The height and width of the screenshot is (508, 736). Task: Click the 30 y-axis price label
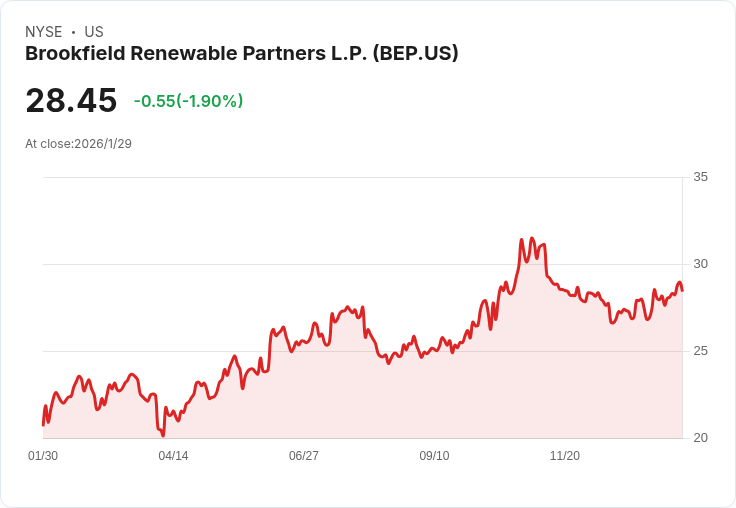click(x=700, y=264)
